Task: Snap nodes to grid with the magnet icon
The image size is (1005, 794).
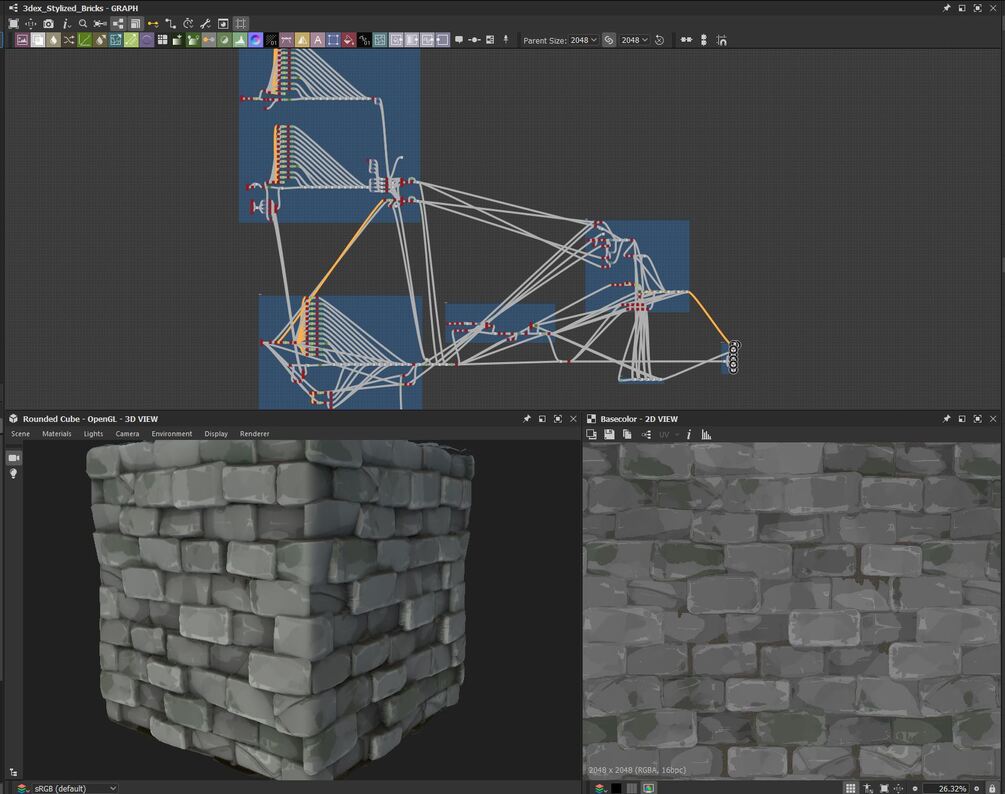Action: click(x=721, y=40)
